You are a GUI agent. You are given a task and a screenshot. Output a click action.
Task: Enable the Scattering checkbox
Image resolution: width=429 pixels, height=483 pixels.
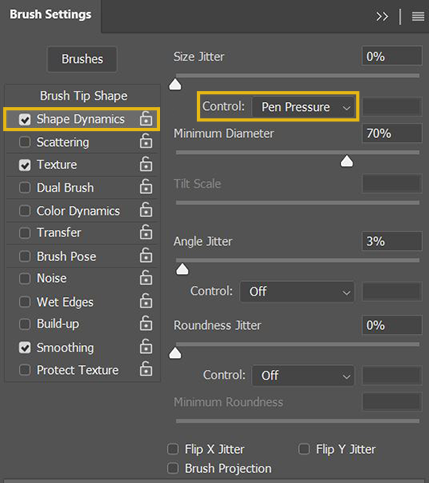[x=25, y=142]
